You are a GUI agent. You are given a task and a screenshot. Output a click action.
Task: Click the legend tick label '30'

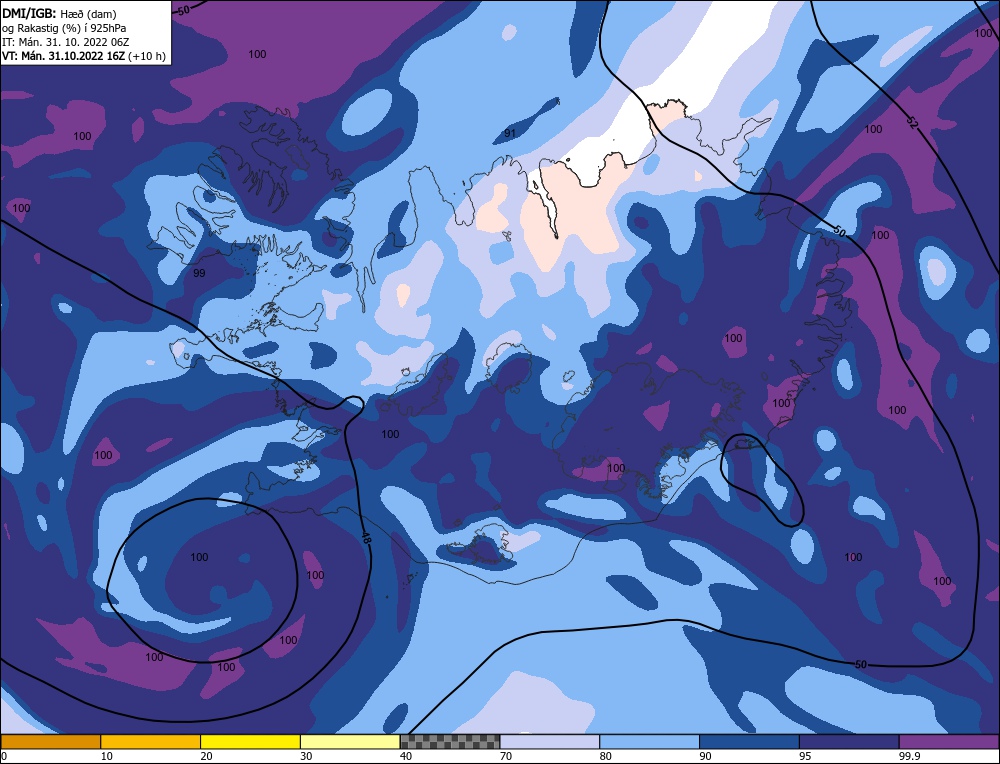(306, 756)
